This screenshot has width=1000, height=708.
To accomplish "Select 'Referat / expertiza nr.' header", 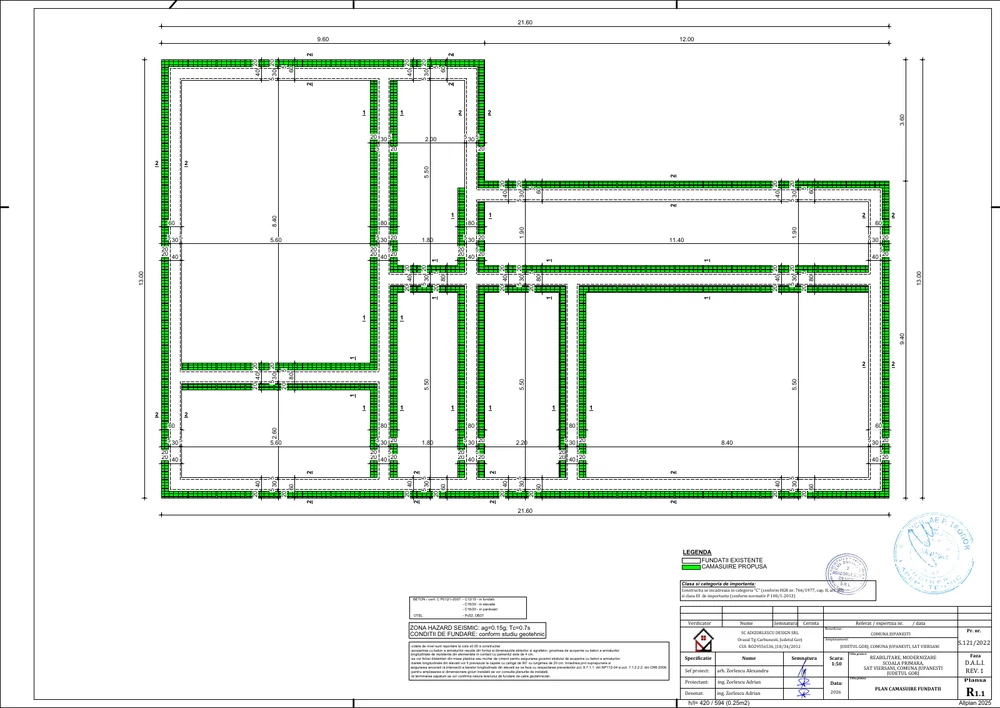I will click(879, 623).
